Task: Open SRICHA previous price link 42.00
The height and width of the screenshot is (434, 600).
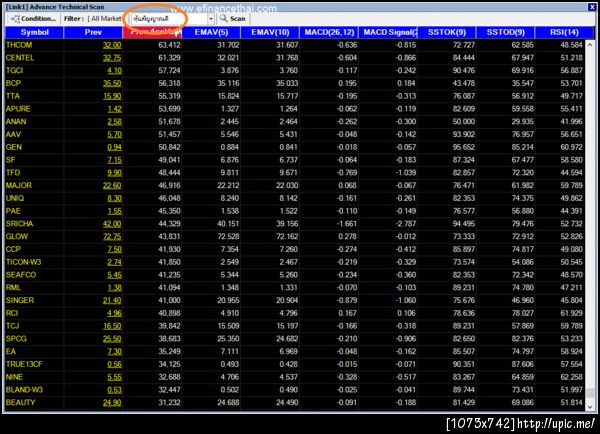Action: (112, 224)
